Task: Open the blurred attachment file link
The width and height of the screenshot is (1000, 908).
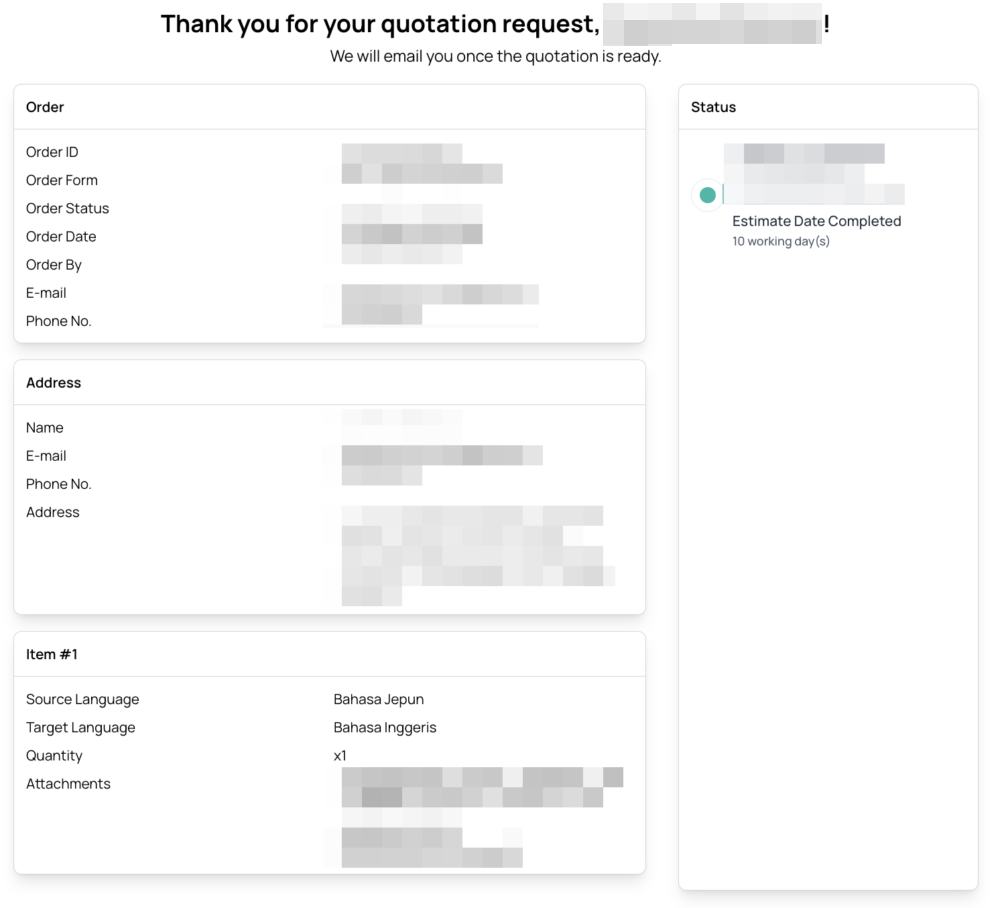Action: (x=480, y=787)
